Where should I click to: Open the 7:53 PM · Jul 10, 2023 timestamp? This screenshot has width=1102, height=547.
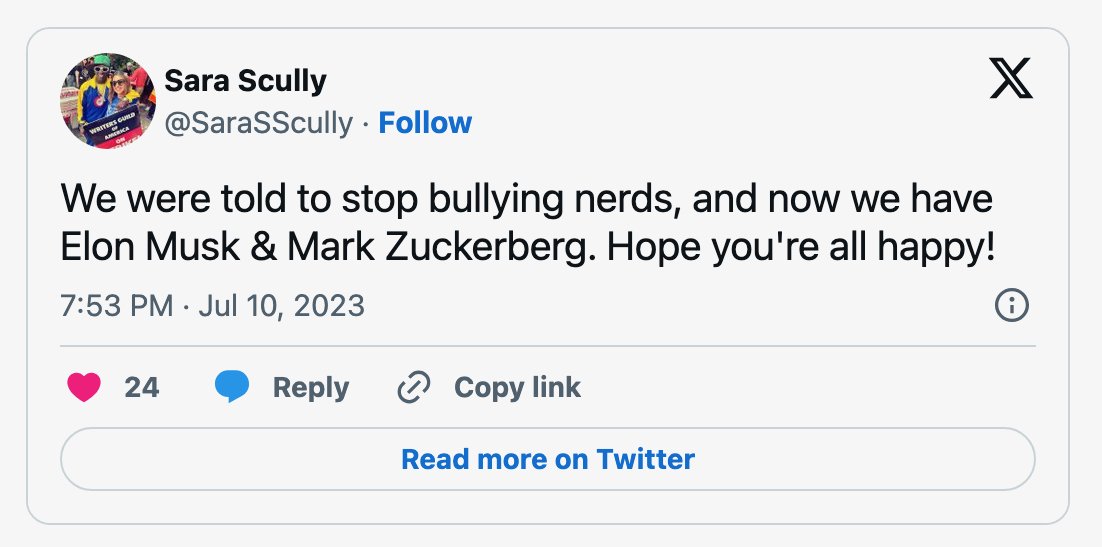click(x=212, y=306)
